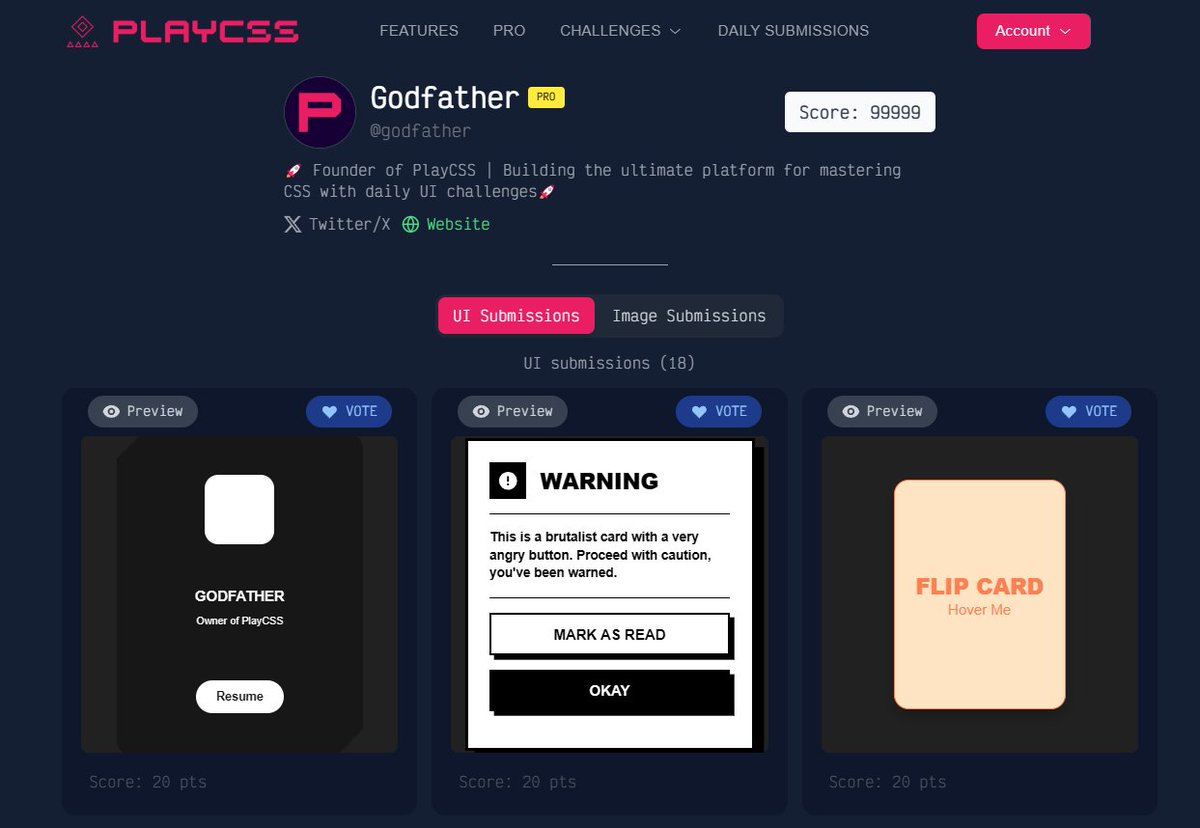This screenshot has height=828, width=1200.
Task: Click the Hover Me text
Action: 979,610
